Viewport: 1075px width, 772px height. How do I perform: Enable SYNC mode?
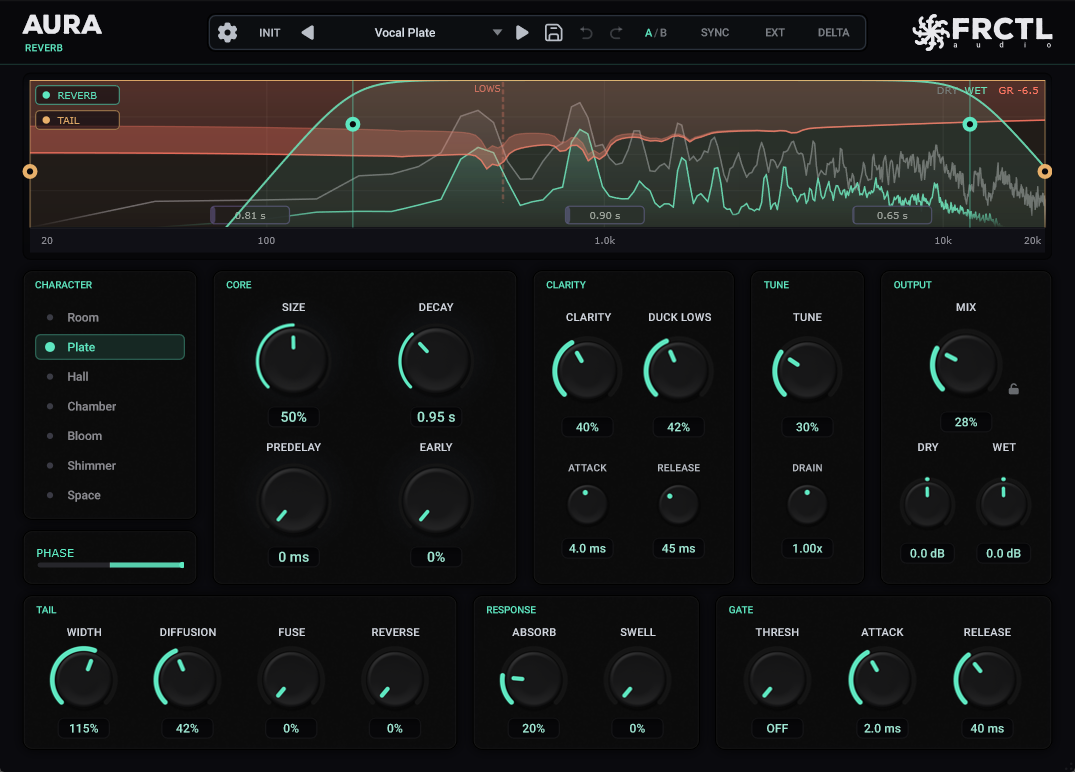click(714, 32)
